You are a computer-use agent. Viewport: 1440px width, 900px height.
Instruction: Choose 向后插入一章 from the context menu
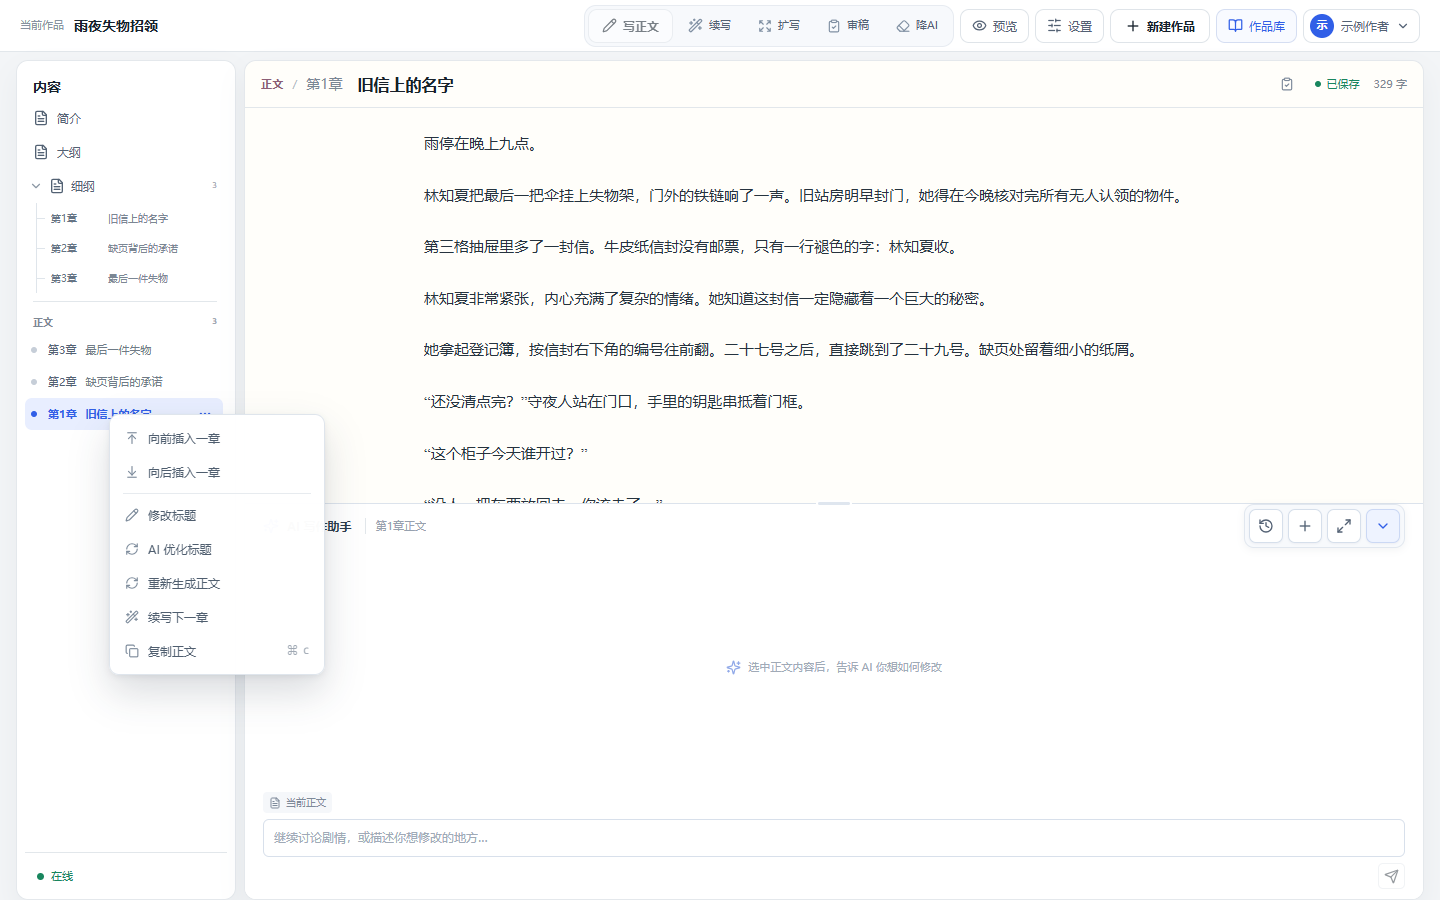[x=217, y=472]
